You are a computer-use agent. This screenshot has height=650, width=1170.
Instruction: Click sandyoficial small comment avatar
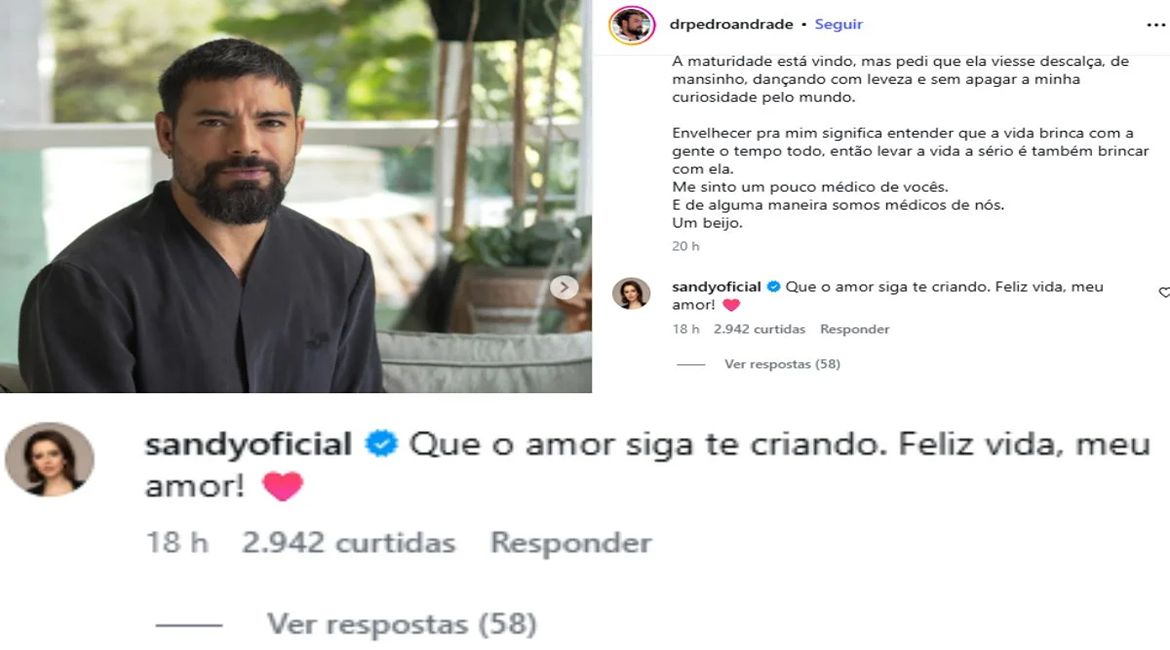click(x=631, y=293)
